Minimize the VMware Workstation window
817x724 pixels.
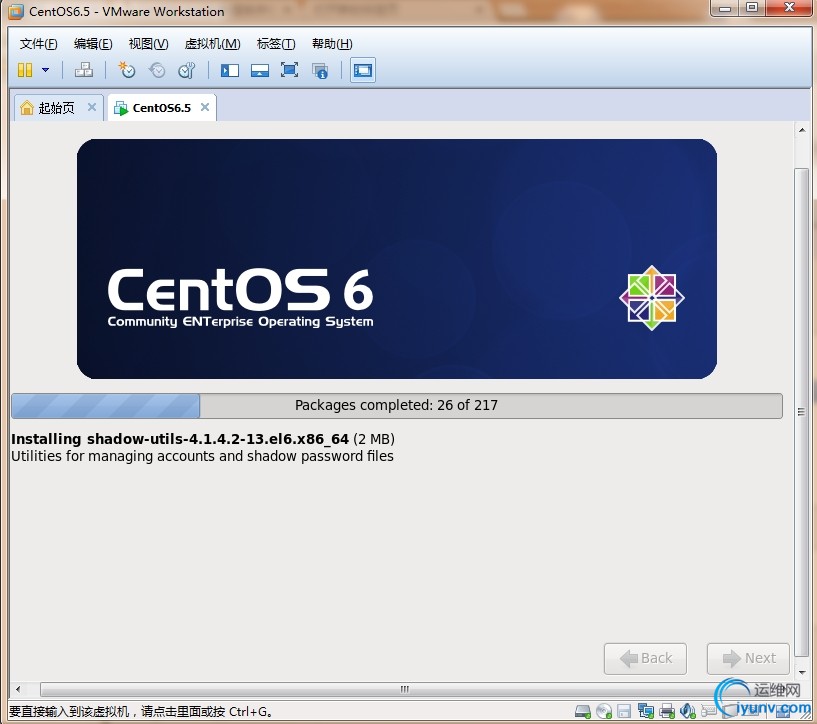click(x=725, y=8)
